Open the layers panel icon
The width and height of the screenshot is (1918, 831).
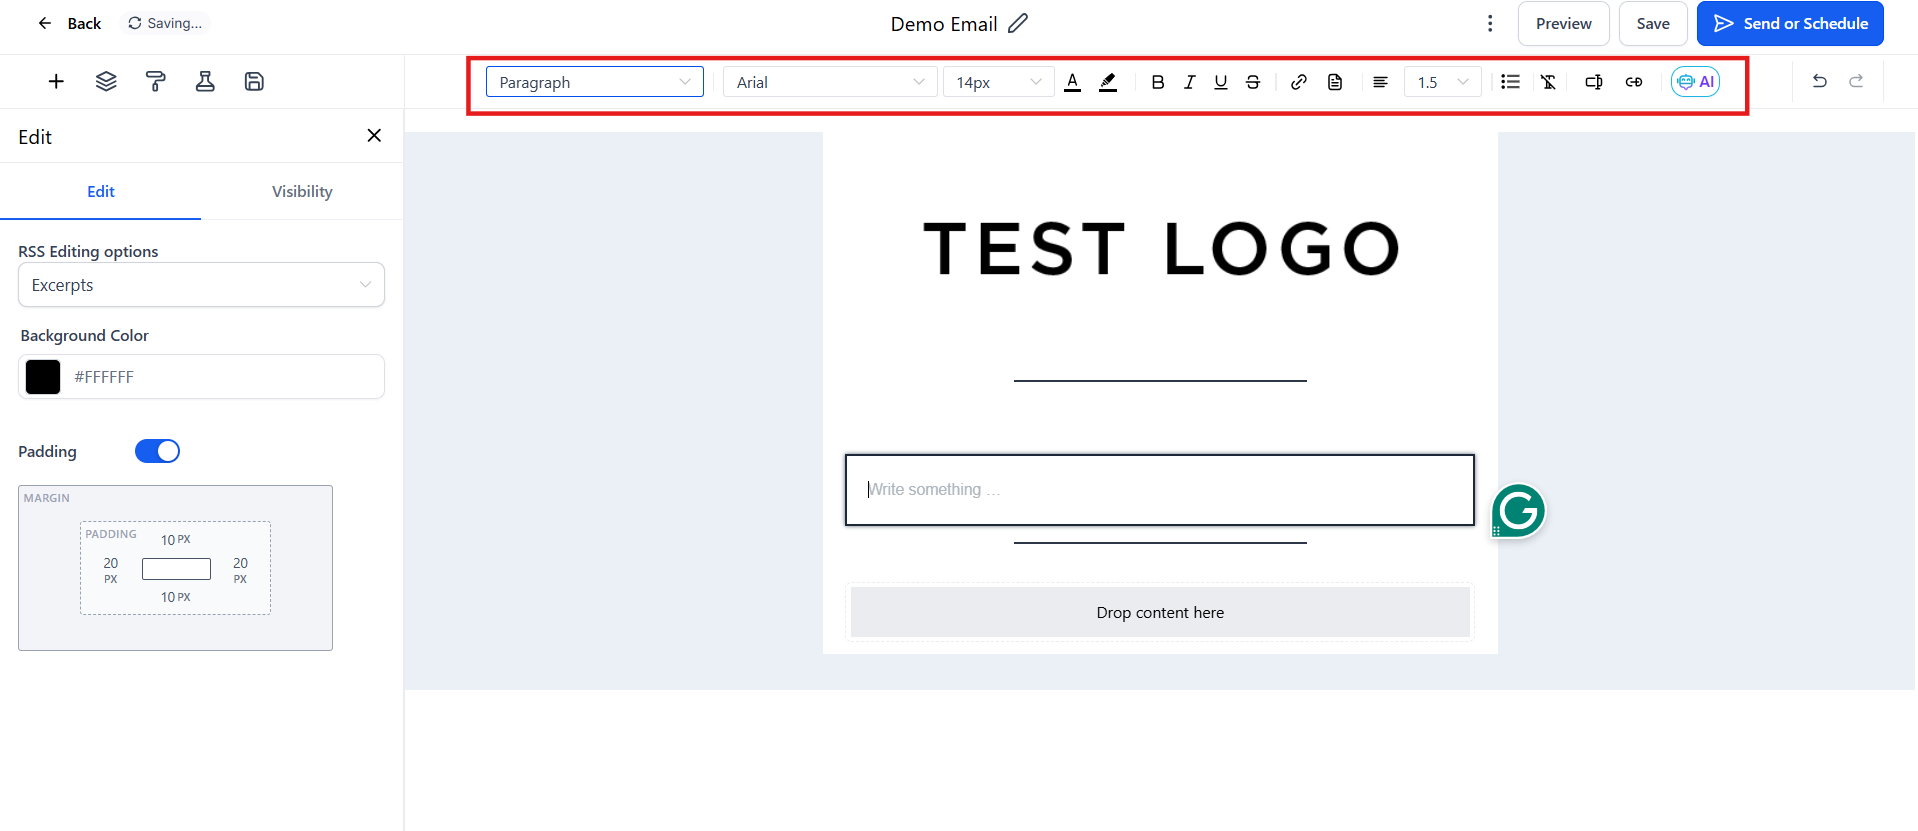(x=106, y=82)
